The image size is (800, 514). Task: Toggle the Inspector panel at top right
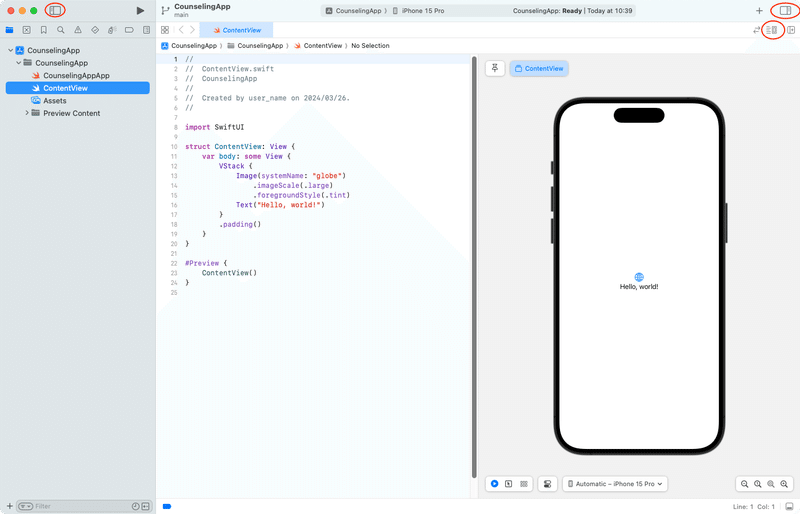785,10
